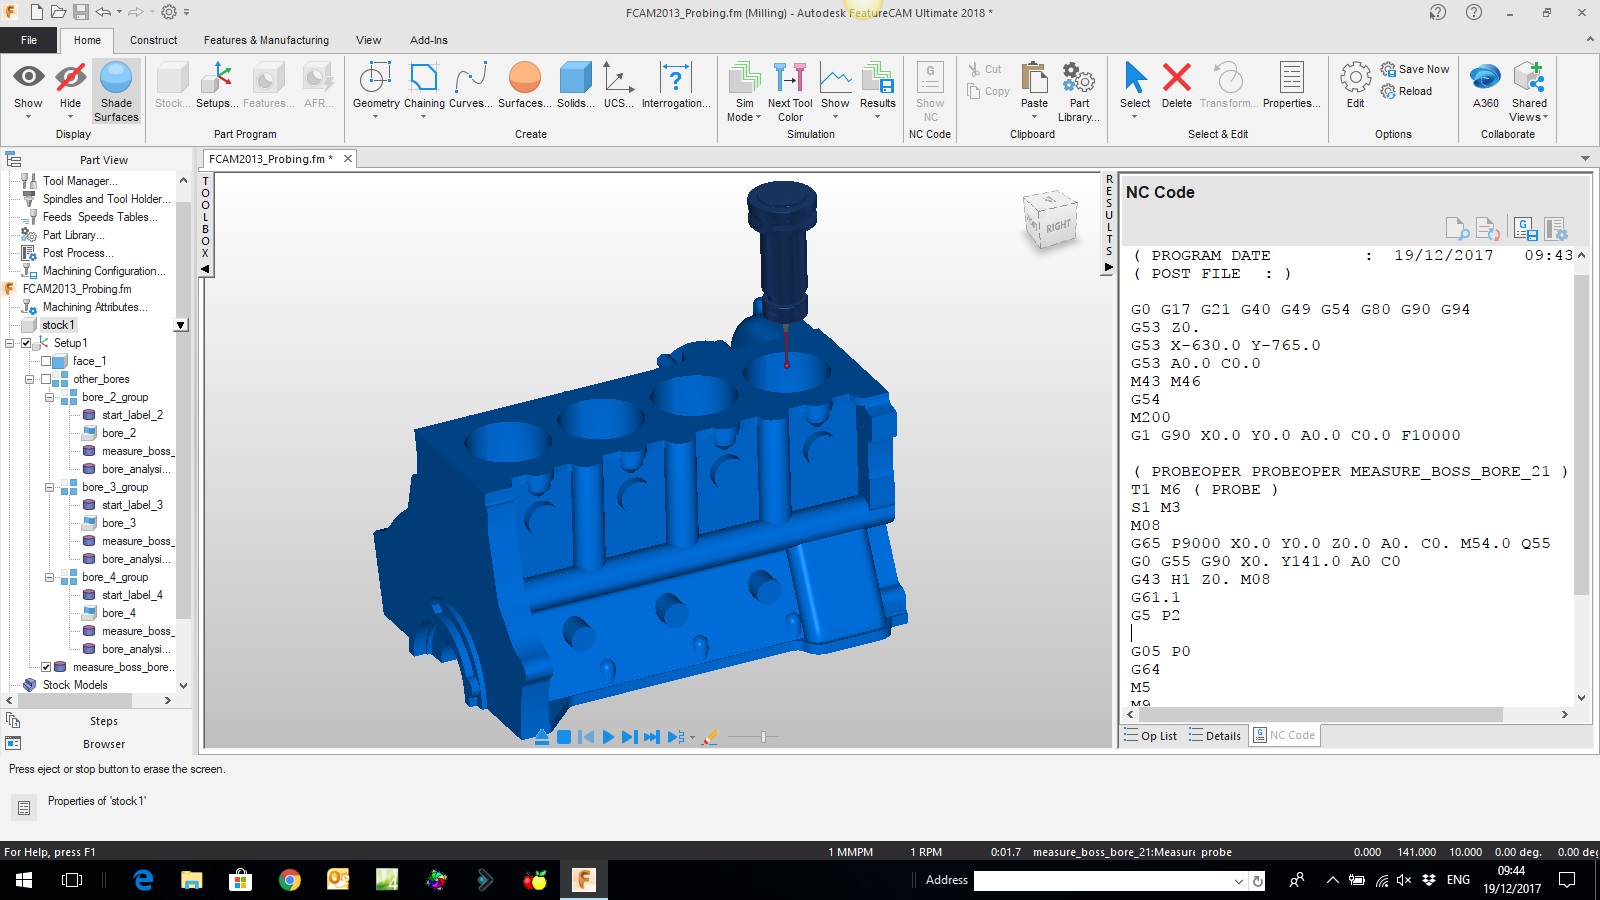This screenshot has width=1600, height=900.
Task: Open the Browser panel button
Action: [103, 744]
